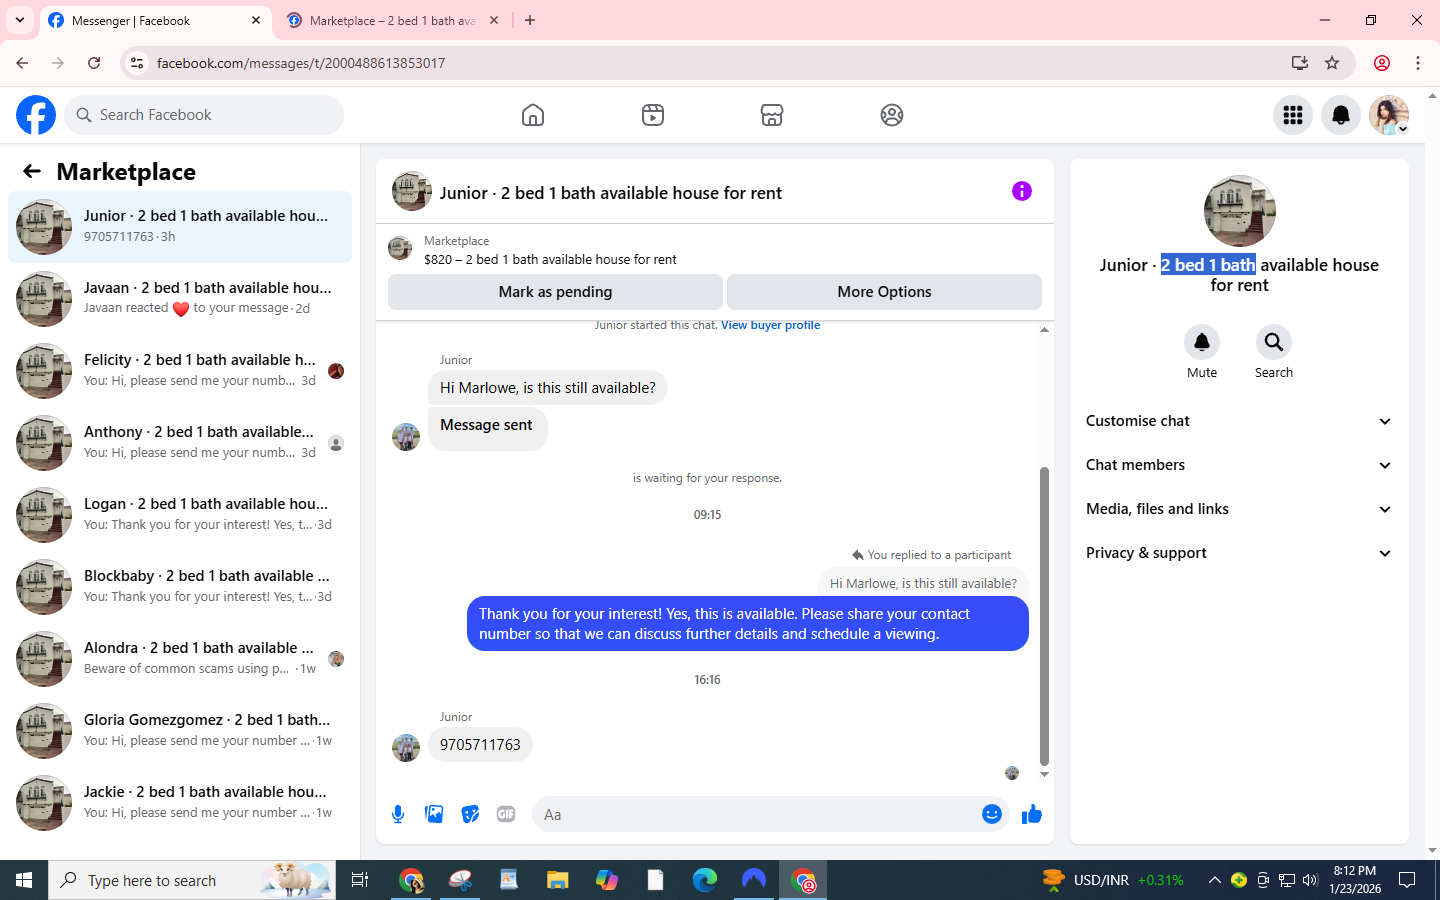Open install app icon in address bar
This screenshot has height=900, width=1440.
1300,63
